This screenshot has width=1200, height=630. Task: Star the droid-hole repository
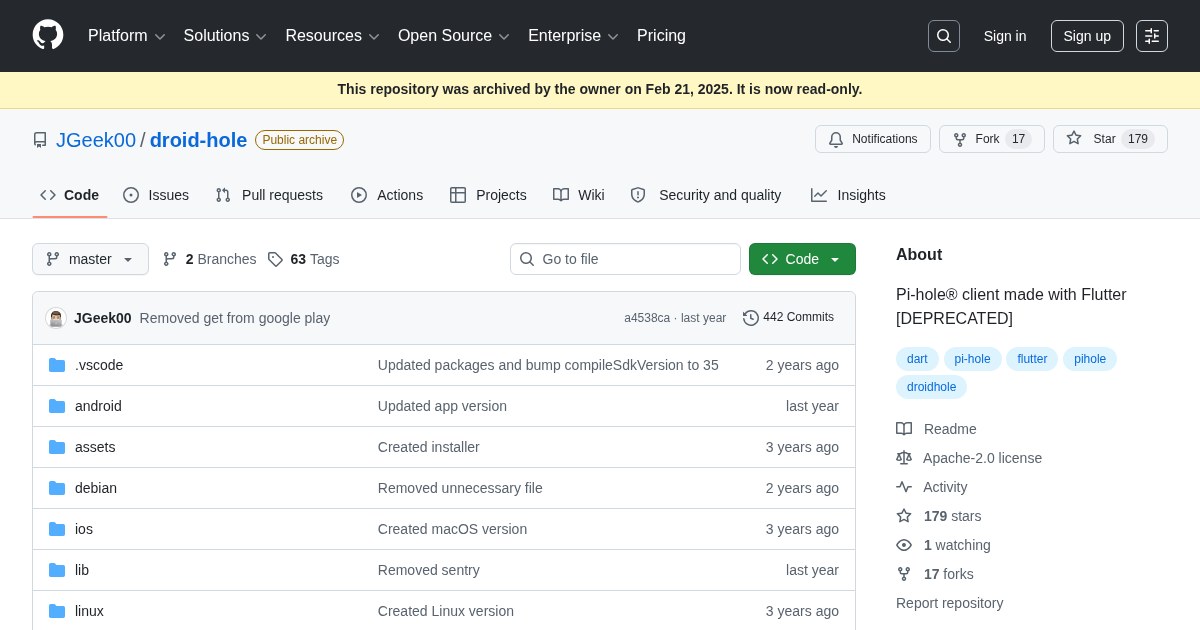coord(1110,139)
